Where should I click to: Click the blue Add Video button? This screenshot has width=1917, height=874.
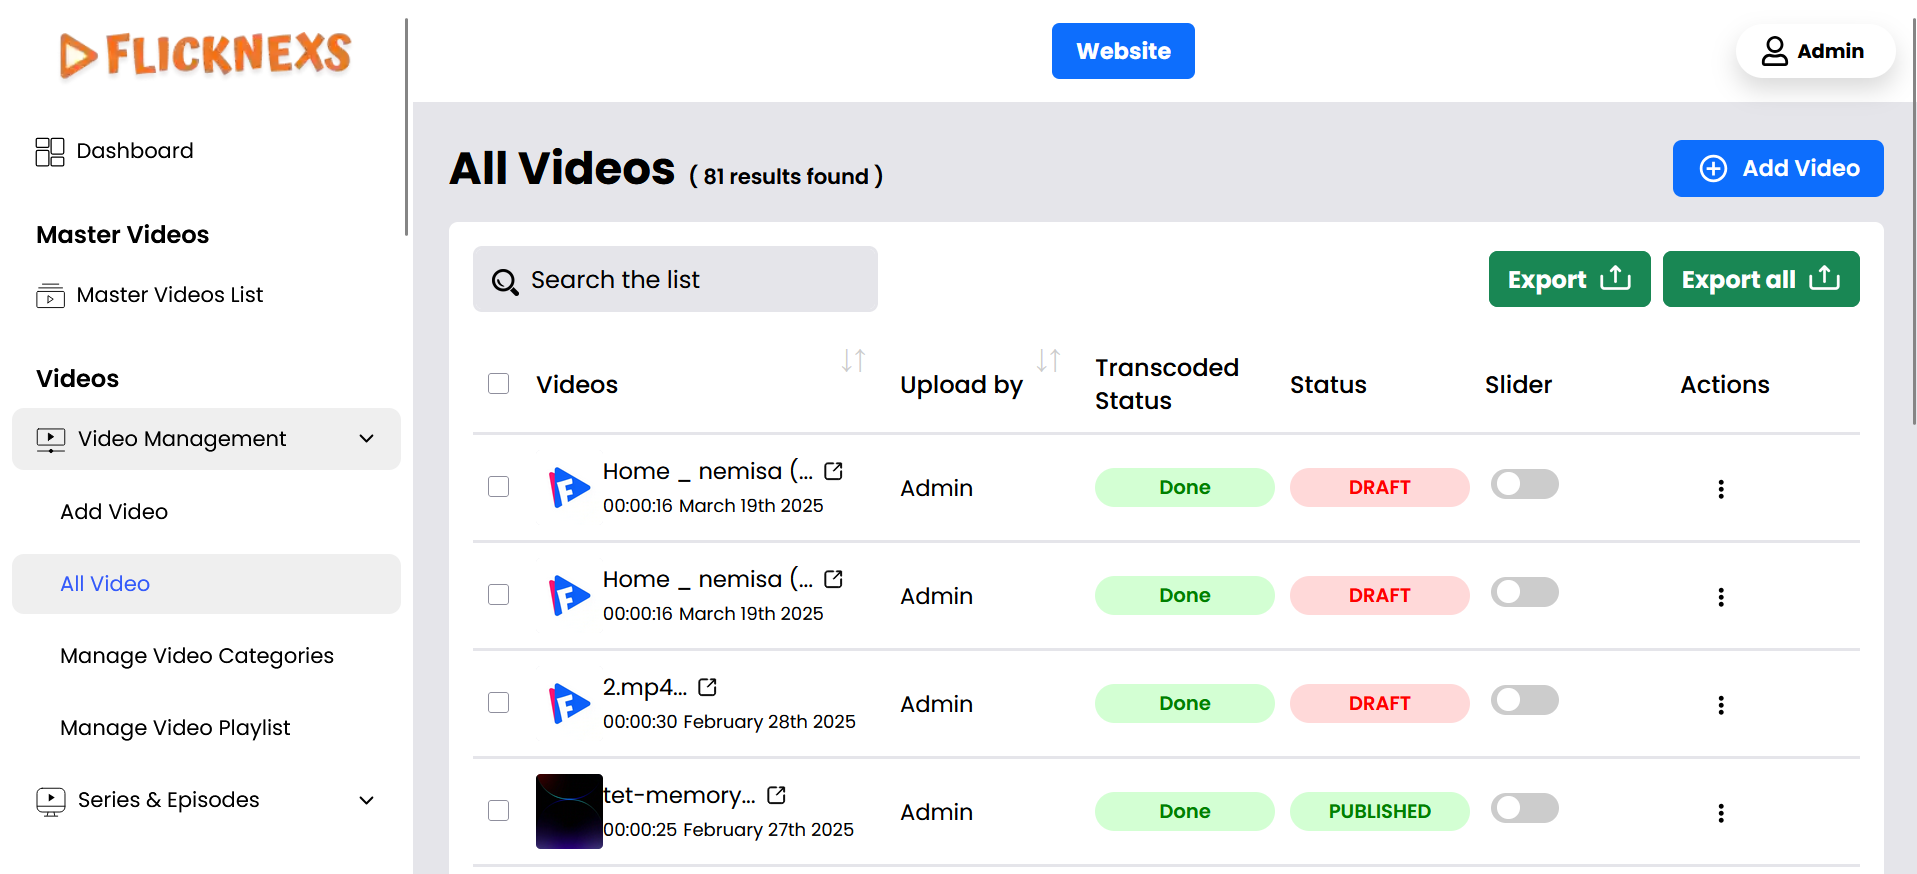(1777, 168)
